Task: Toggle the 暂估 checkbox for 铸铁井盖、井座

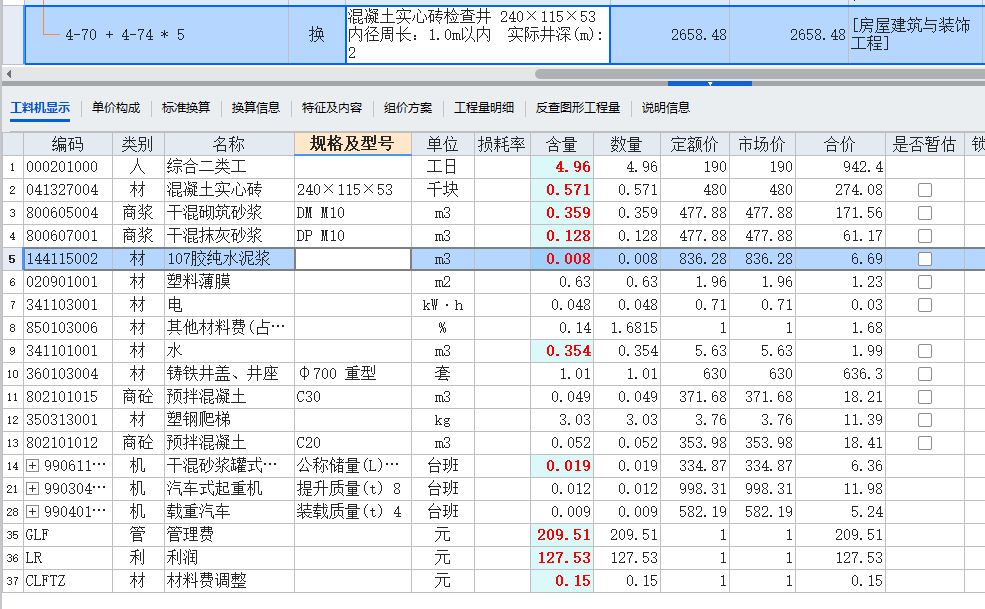Action: (x=924, y=373)
